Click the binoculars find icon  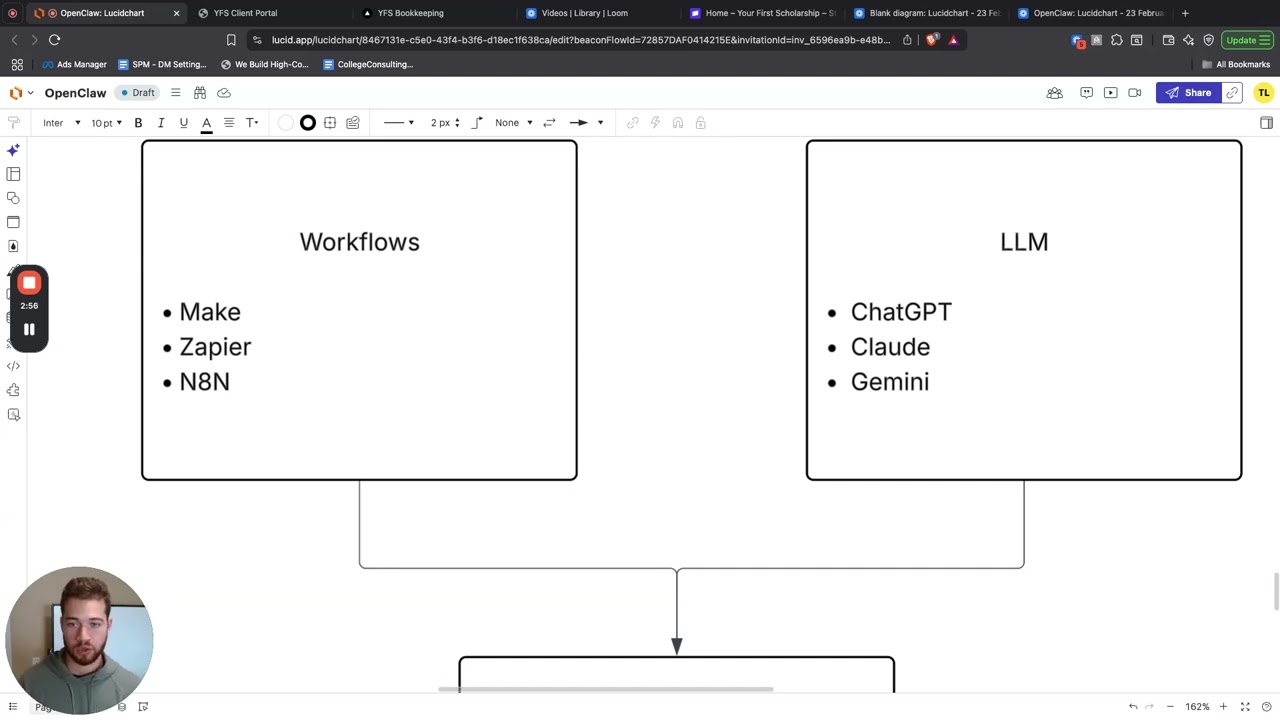200,93
